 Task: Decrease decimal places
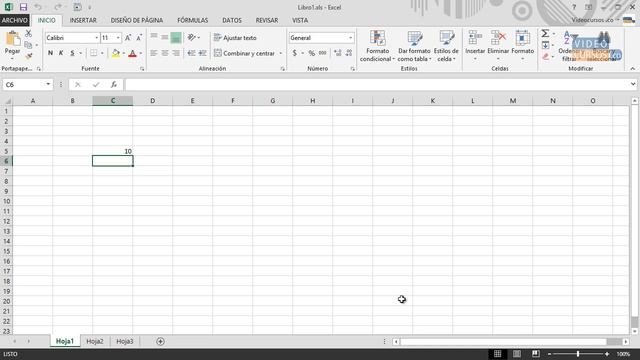pyautogui.click(x=349, y=53)
